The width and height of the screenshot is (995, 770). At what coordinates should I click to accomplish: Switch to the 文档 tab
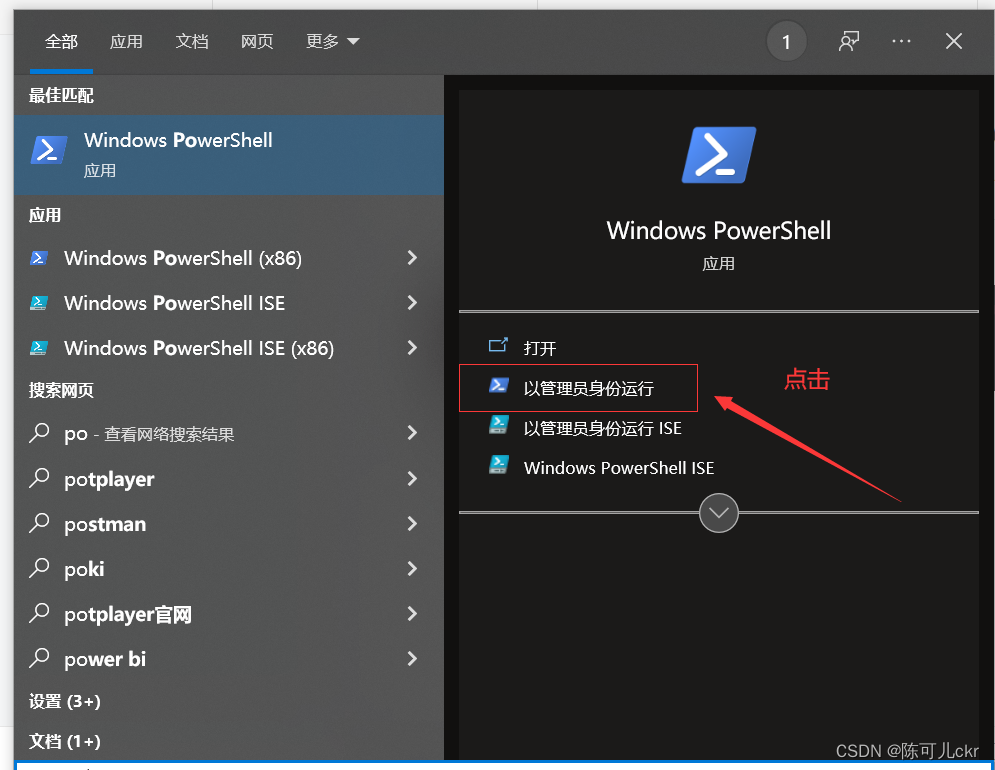tap(191, 41)
